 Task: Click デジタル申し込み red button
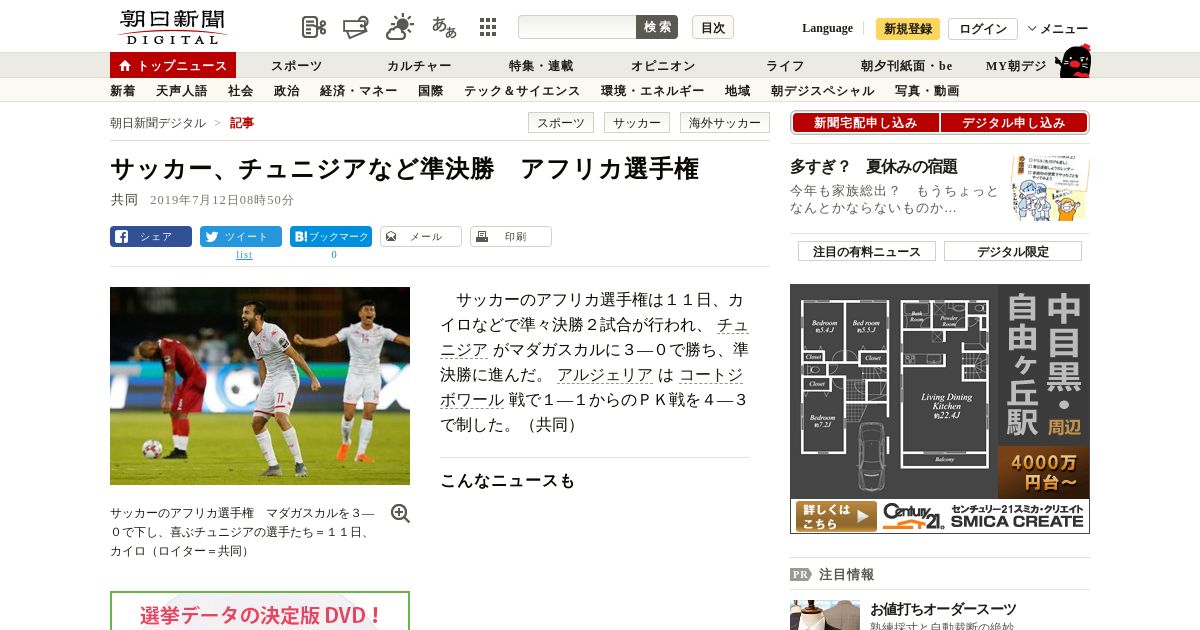(x=1014, y=123)
